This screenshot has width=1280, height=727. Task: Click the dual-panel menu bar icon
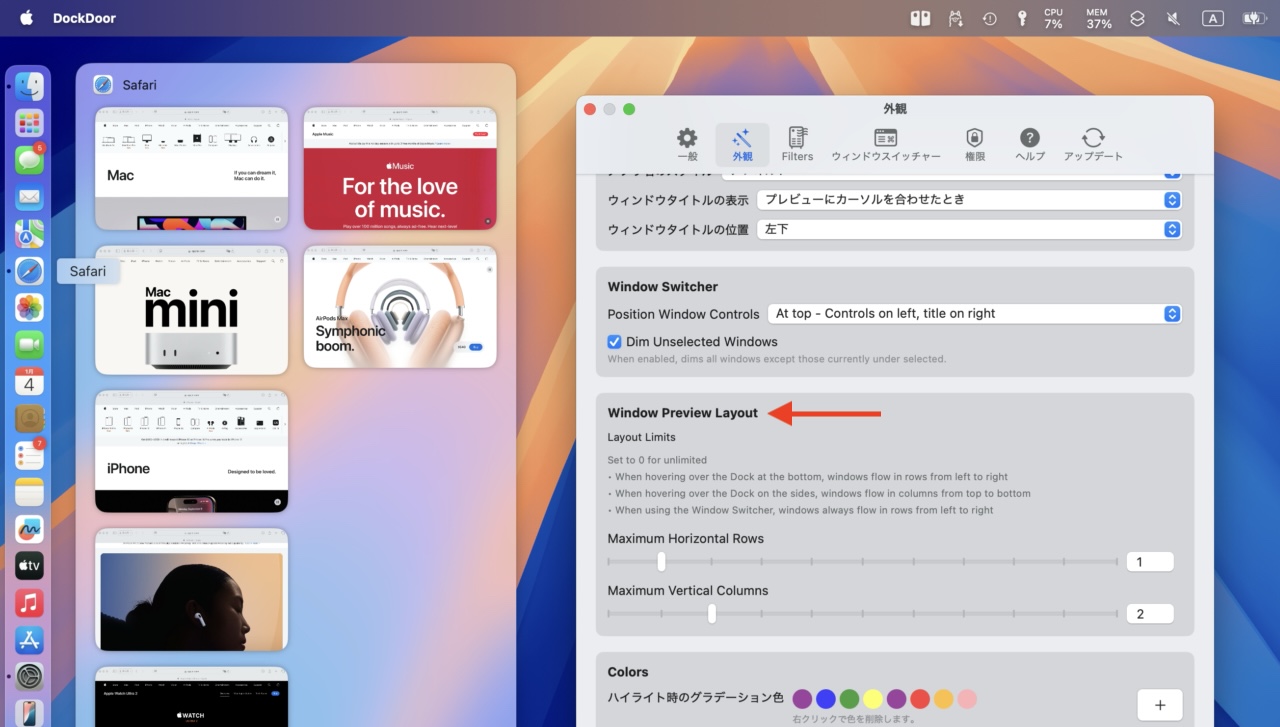point(921,18)
